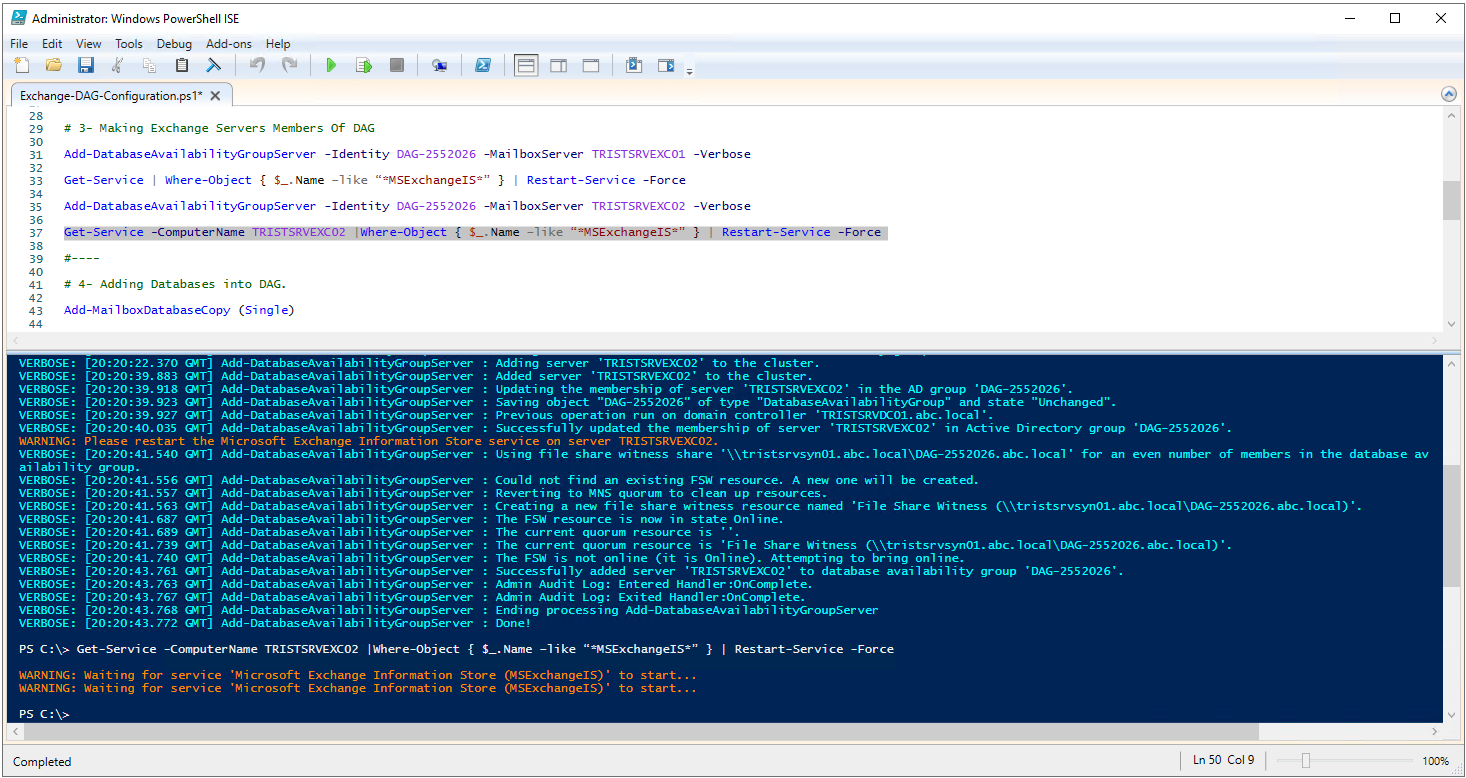
Task: Click the Run Selection icon
Action: point(364,66)
